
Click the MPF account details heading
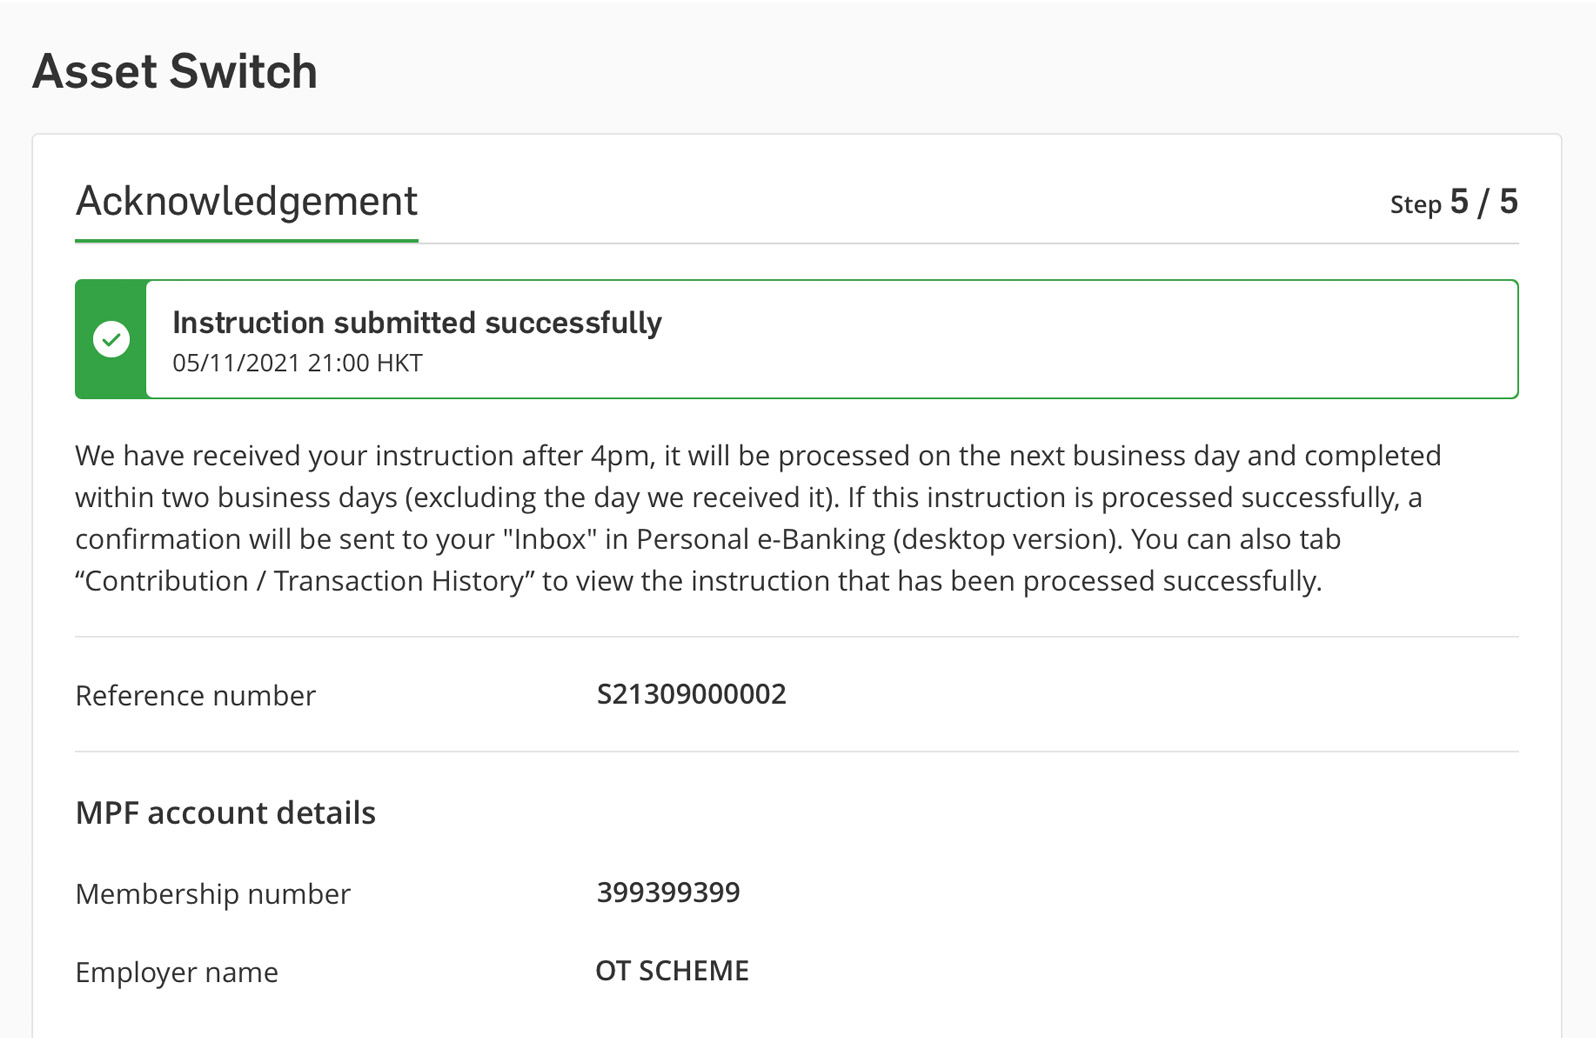225,812
